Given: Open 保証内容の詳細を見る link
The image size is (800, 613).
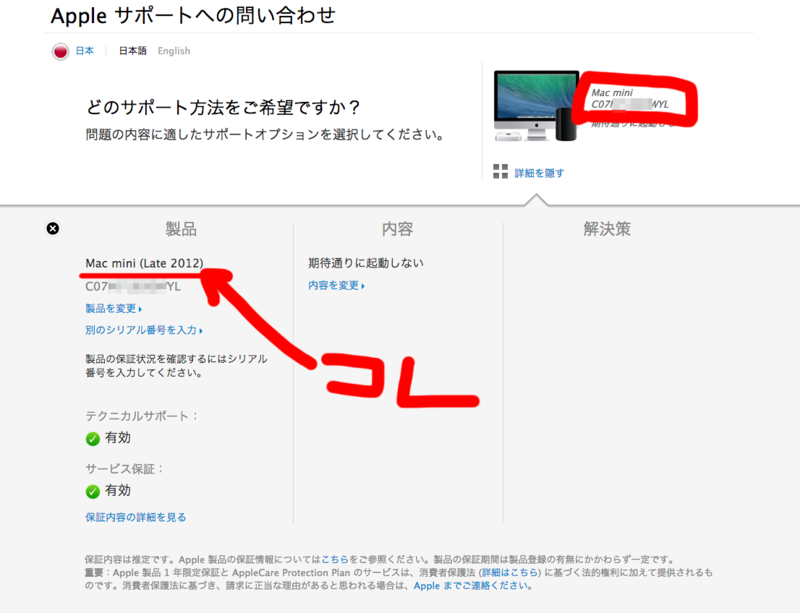Looking at the screenshot, I should (136, 517).
